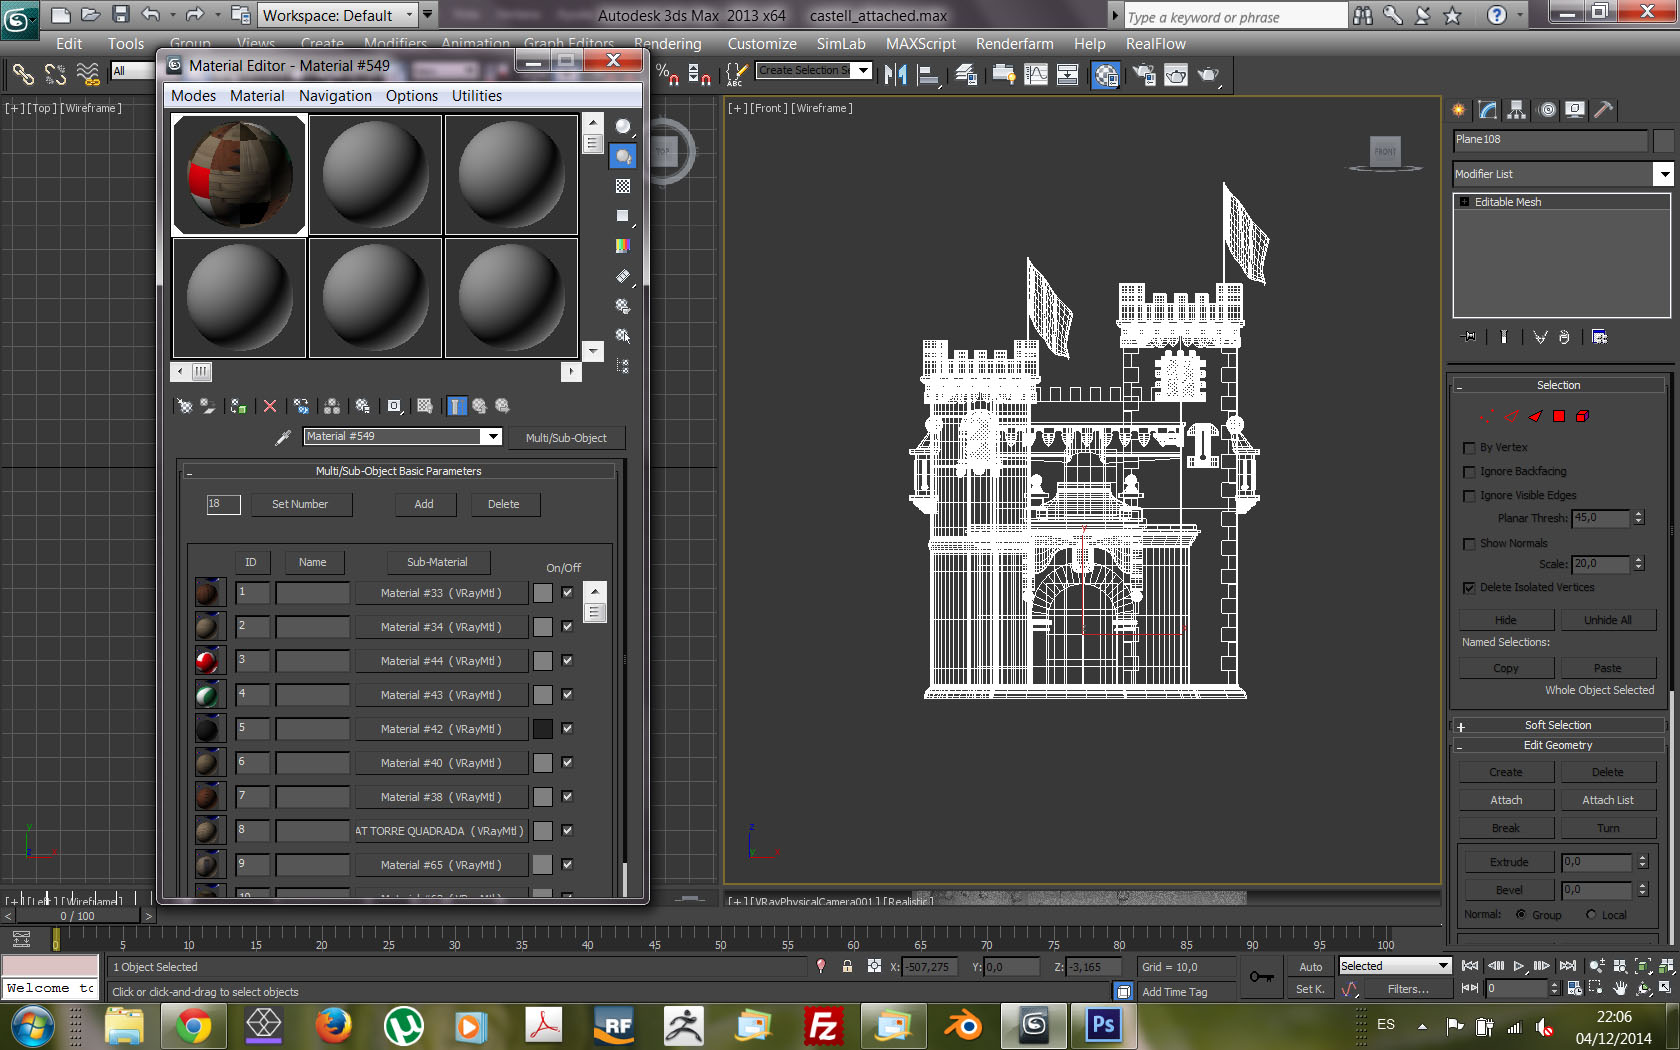Select Polygon sub-object level red square
The width and height of the screenshot is (1680, 1050).
point(1558,416)
